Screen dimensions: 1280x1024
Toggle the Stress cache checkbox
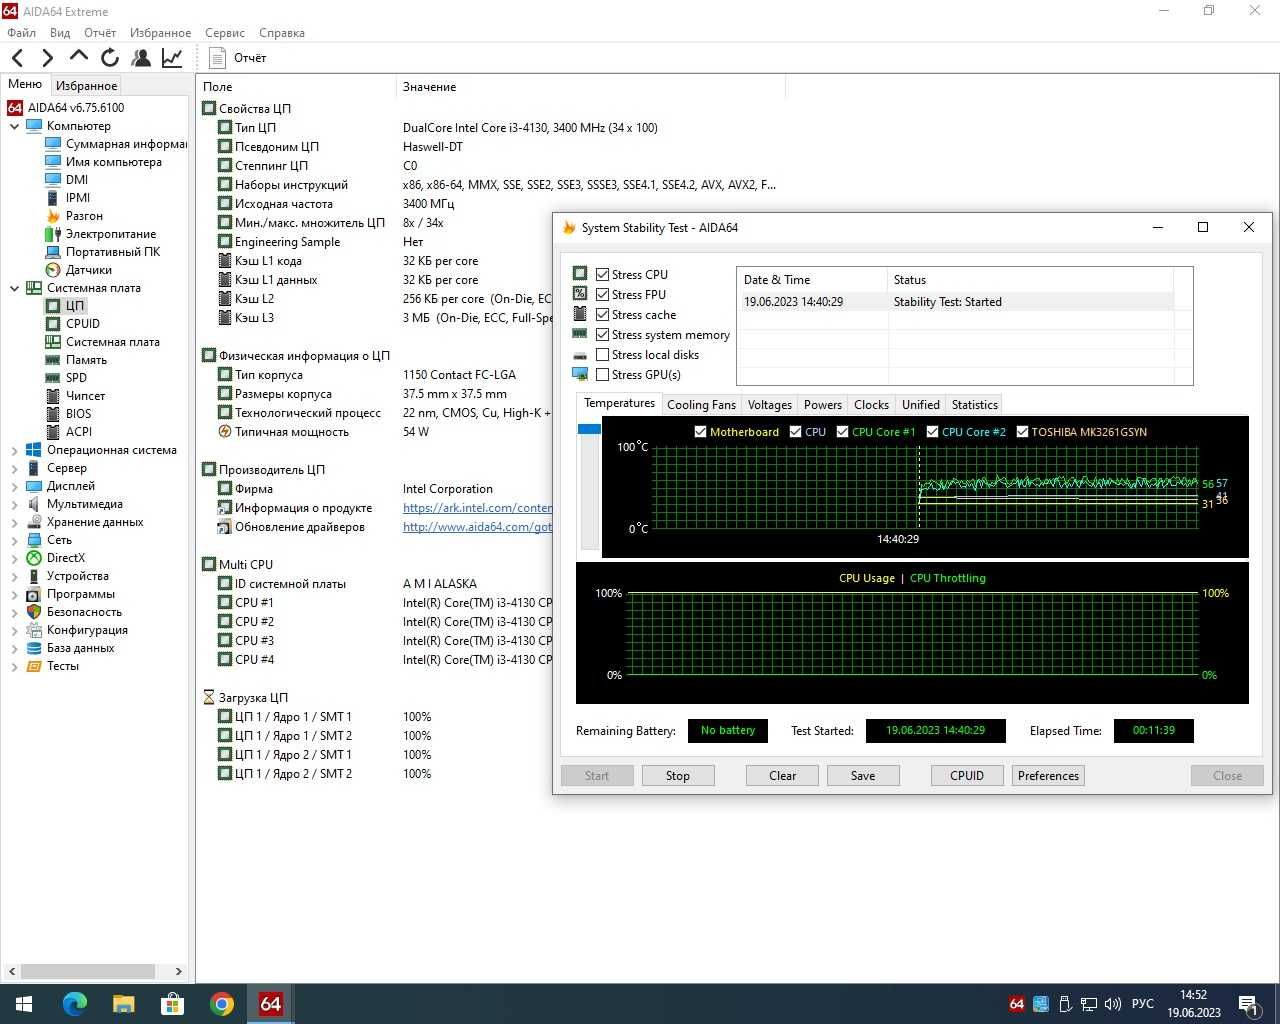(x=603, y=314)
